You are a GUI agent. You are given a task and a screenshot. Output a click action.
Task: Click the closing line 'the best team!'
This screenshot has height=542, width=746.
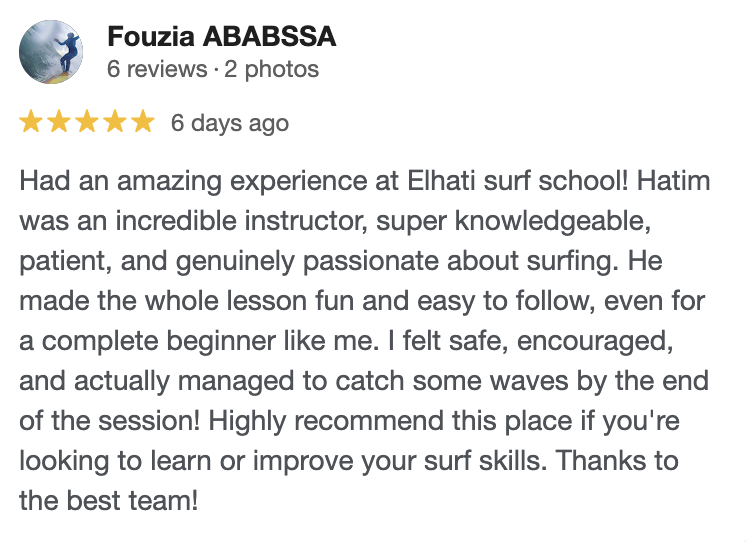coord(108,501)
